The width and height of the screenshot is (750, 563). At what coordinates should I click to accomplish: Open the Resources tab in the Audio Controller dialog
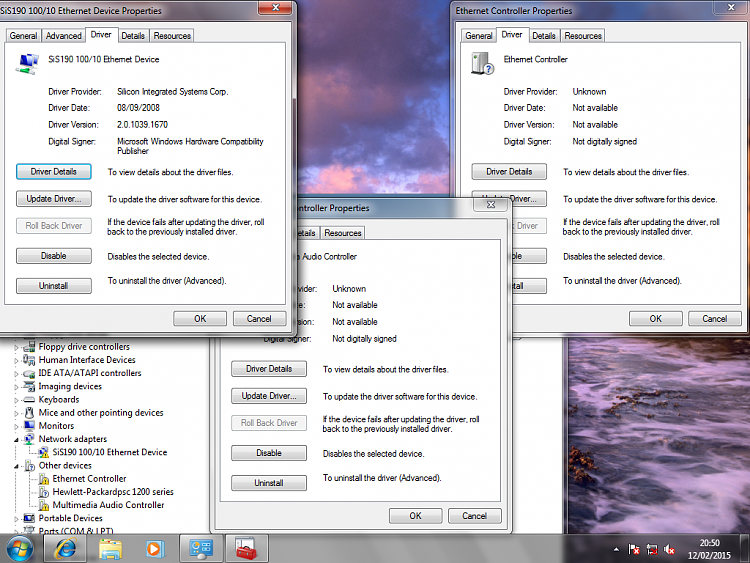[x=343, y=233]
